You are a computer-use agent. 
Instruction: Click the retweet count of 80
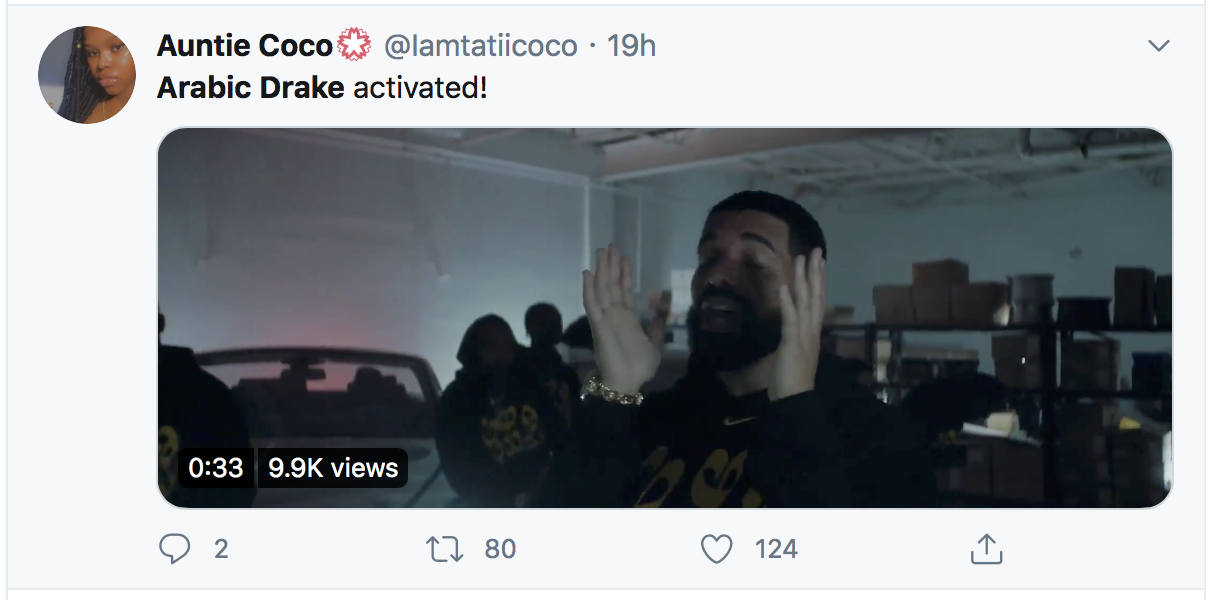click(x=500, y=548)
